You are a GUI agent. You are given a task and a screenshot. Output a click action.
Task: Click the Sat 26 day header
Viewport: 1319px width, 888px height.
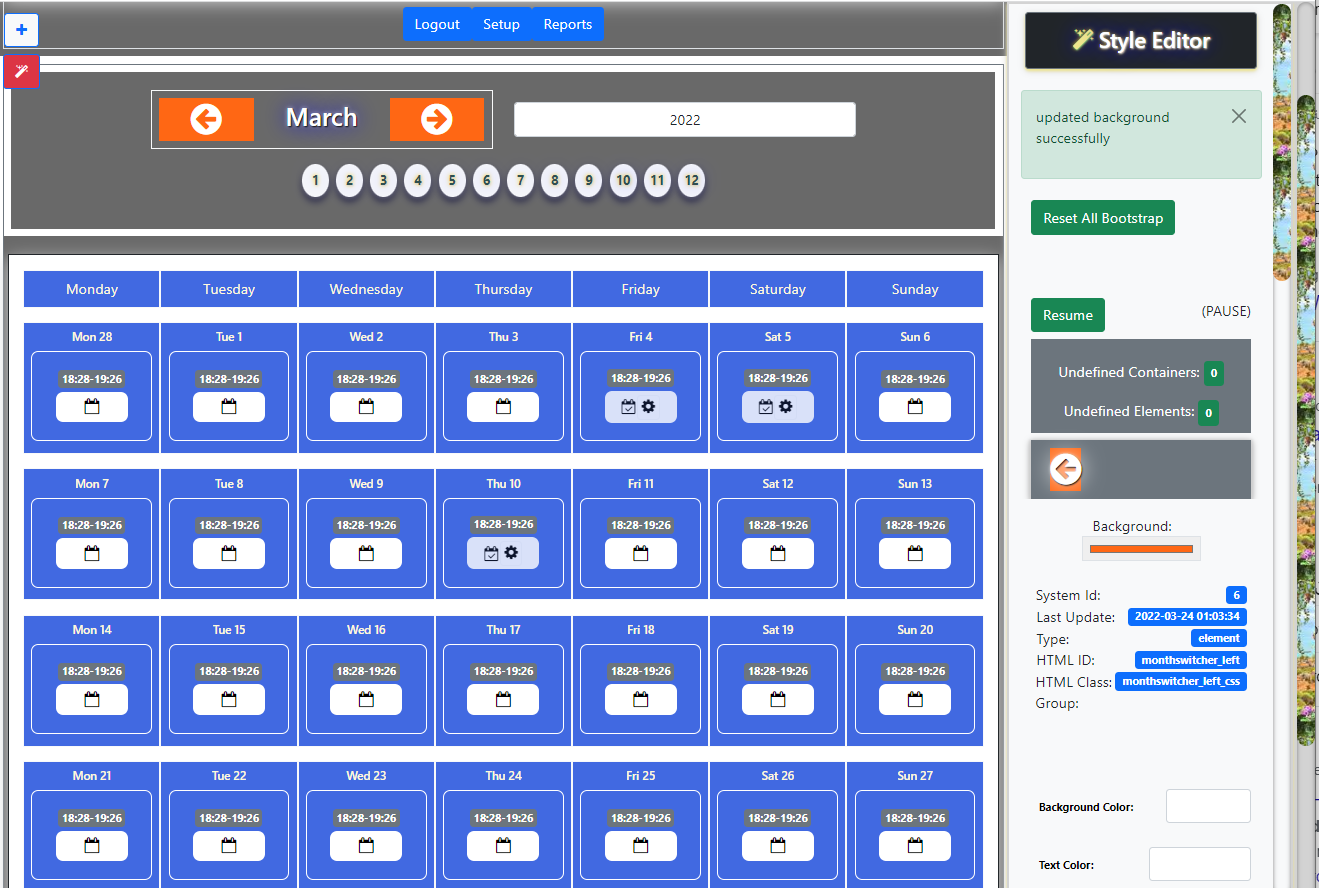[778, 776]
